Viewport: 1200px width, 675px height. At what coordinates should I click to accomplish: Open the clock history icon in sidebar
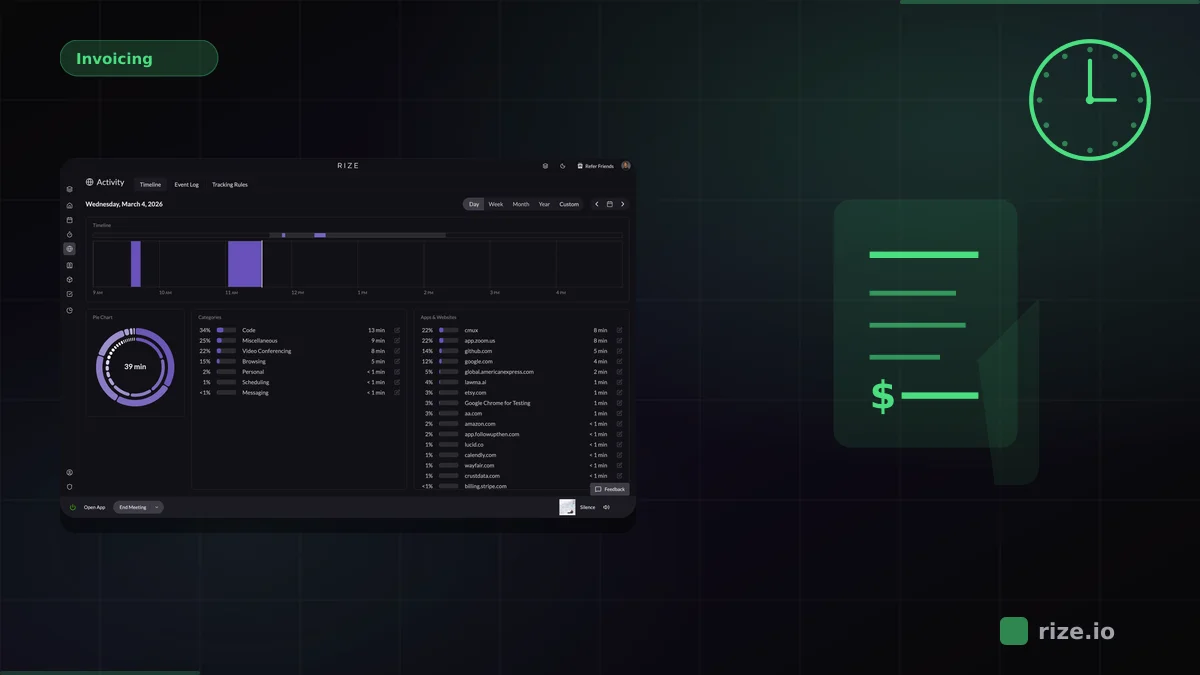pyautogui.click(x=69, y=310)
